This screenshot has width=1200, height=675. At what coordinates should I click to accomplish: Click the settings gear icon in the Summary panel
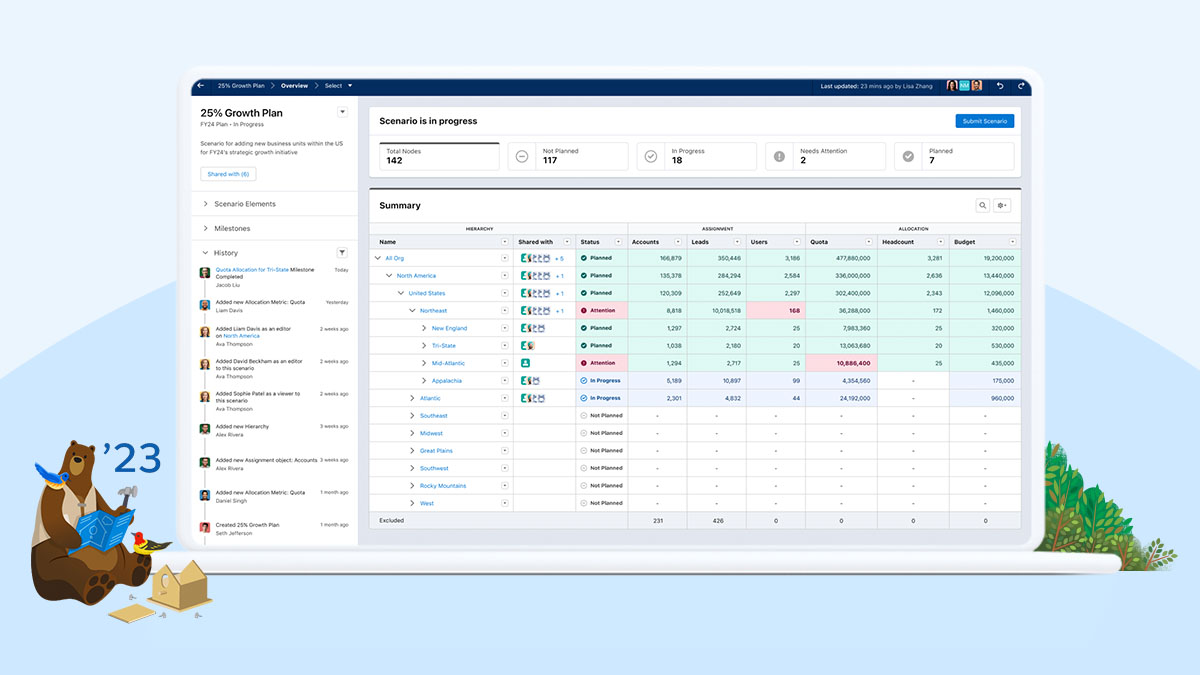pyautogui.click(x=1001, y=204)
